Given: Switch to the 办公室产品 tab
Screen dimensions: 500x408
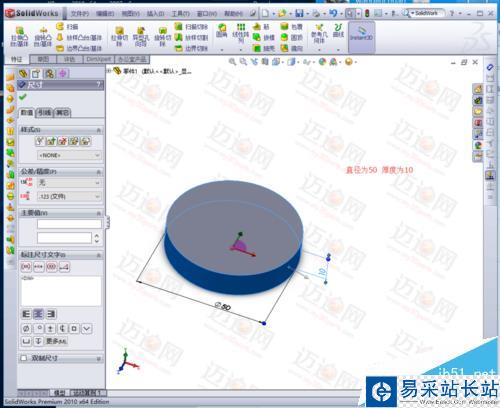Looking at the screenshot, I should click(132, 59).
